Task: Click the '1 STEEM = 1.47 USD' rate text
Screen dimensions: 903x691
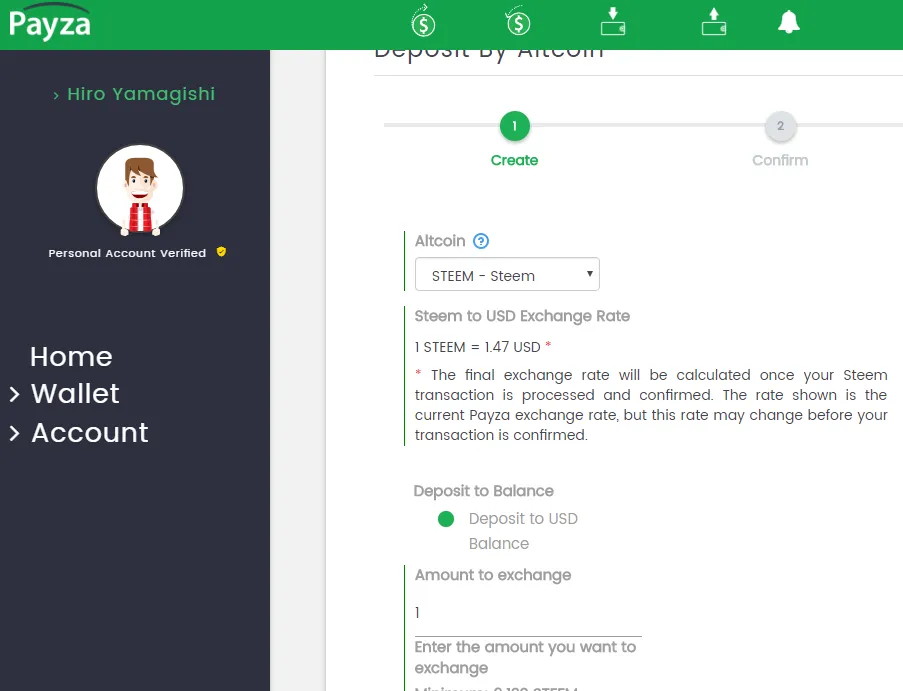Action: coord(477,347)
